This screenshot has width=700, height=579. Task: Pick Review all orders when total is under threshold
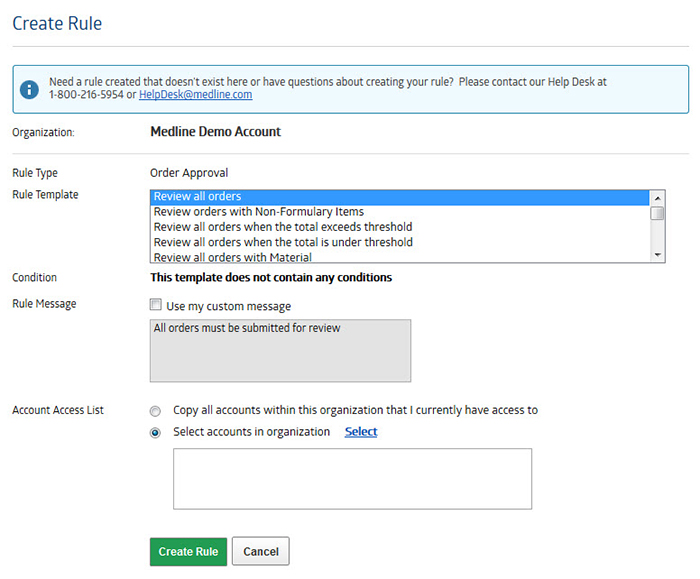pos(400,242)
